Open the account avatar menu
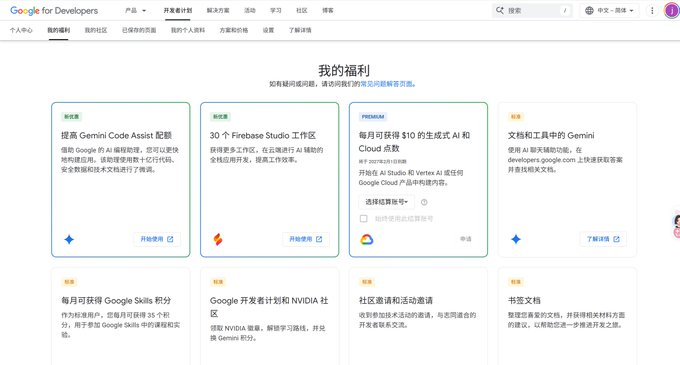Image resolution: width=680 pixels, height=365 pixels. (x=672, y=10)
